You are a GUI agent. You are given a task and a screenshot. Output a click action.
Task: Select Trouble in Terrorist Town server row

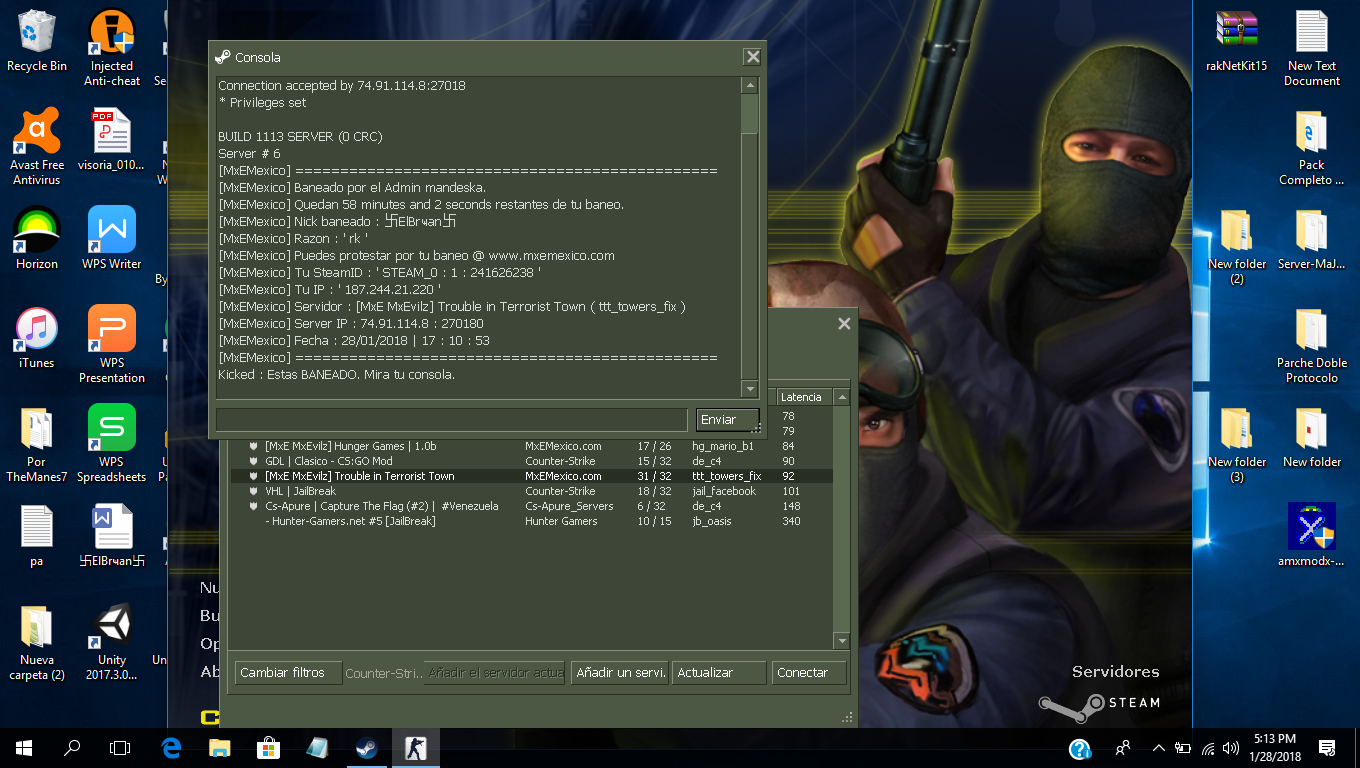(x=531, y=476)
